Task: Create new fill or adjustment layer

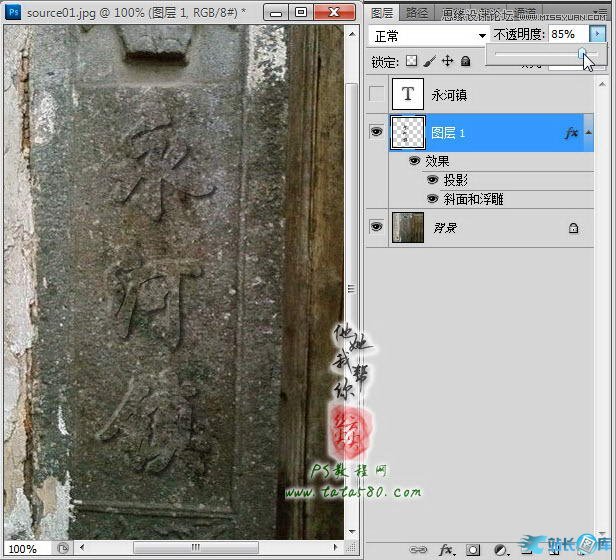Action: [x=497, y=549]
